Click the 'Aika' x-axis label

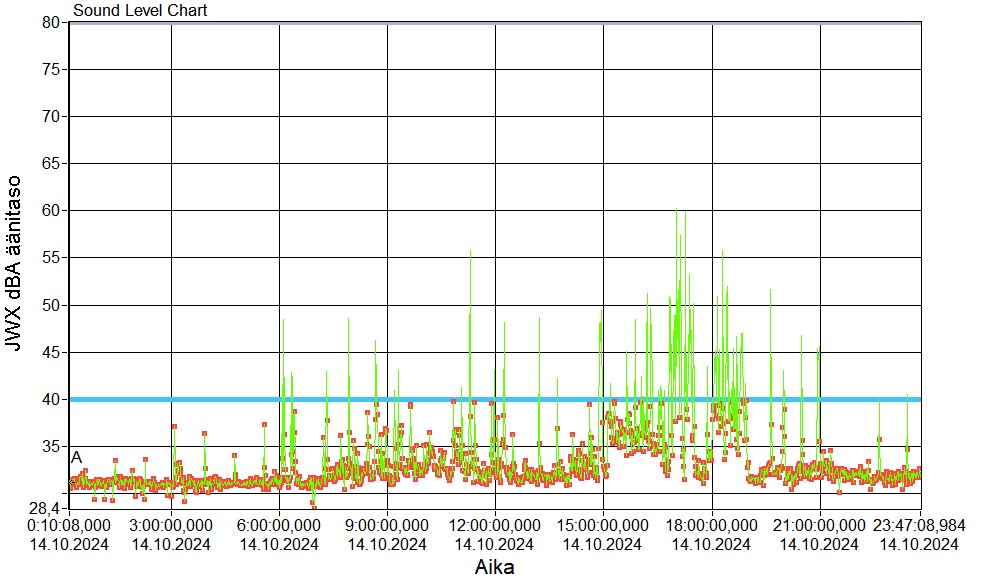point(494,567)
